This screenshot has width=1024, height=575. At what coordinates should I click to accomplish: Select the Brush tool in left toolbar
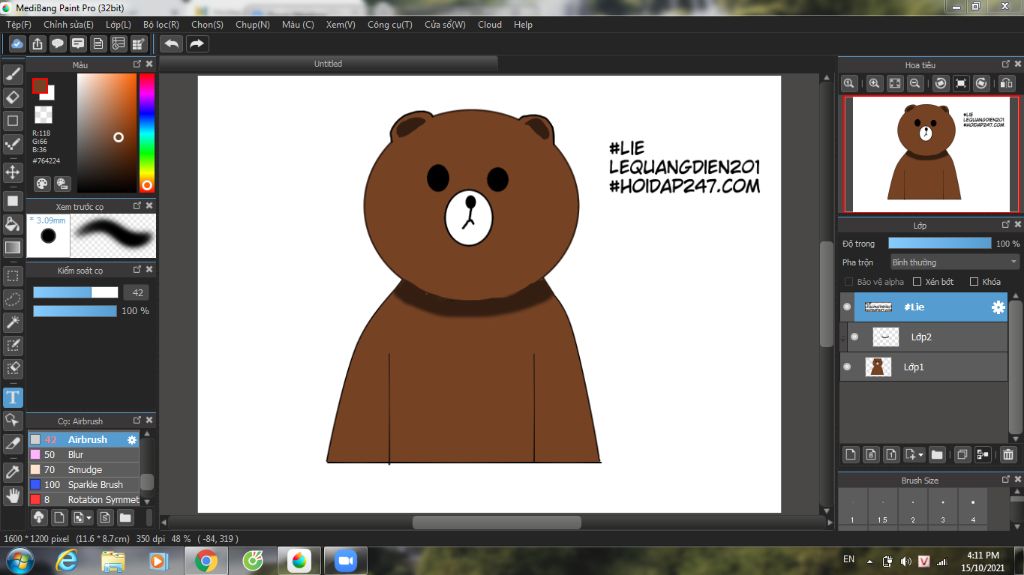(12, 74)
